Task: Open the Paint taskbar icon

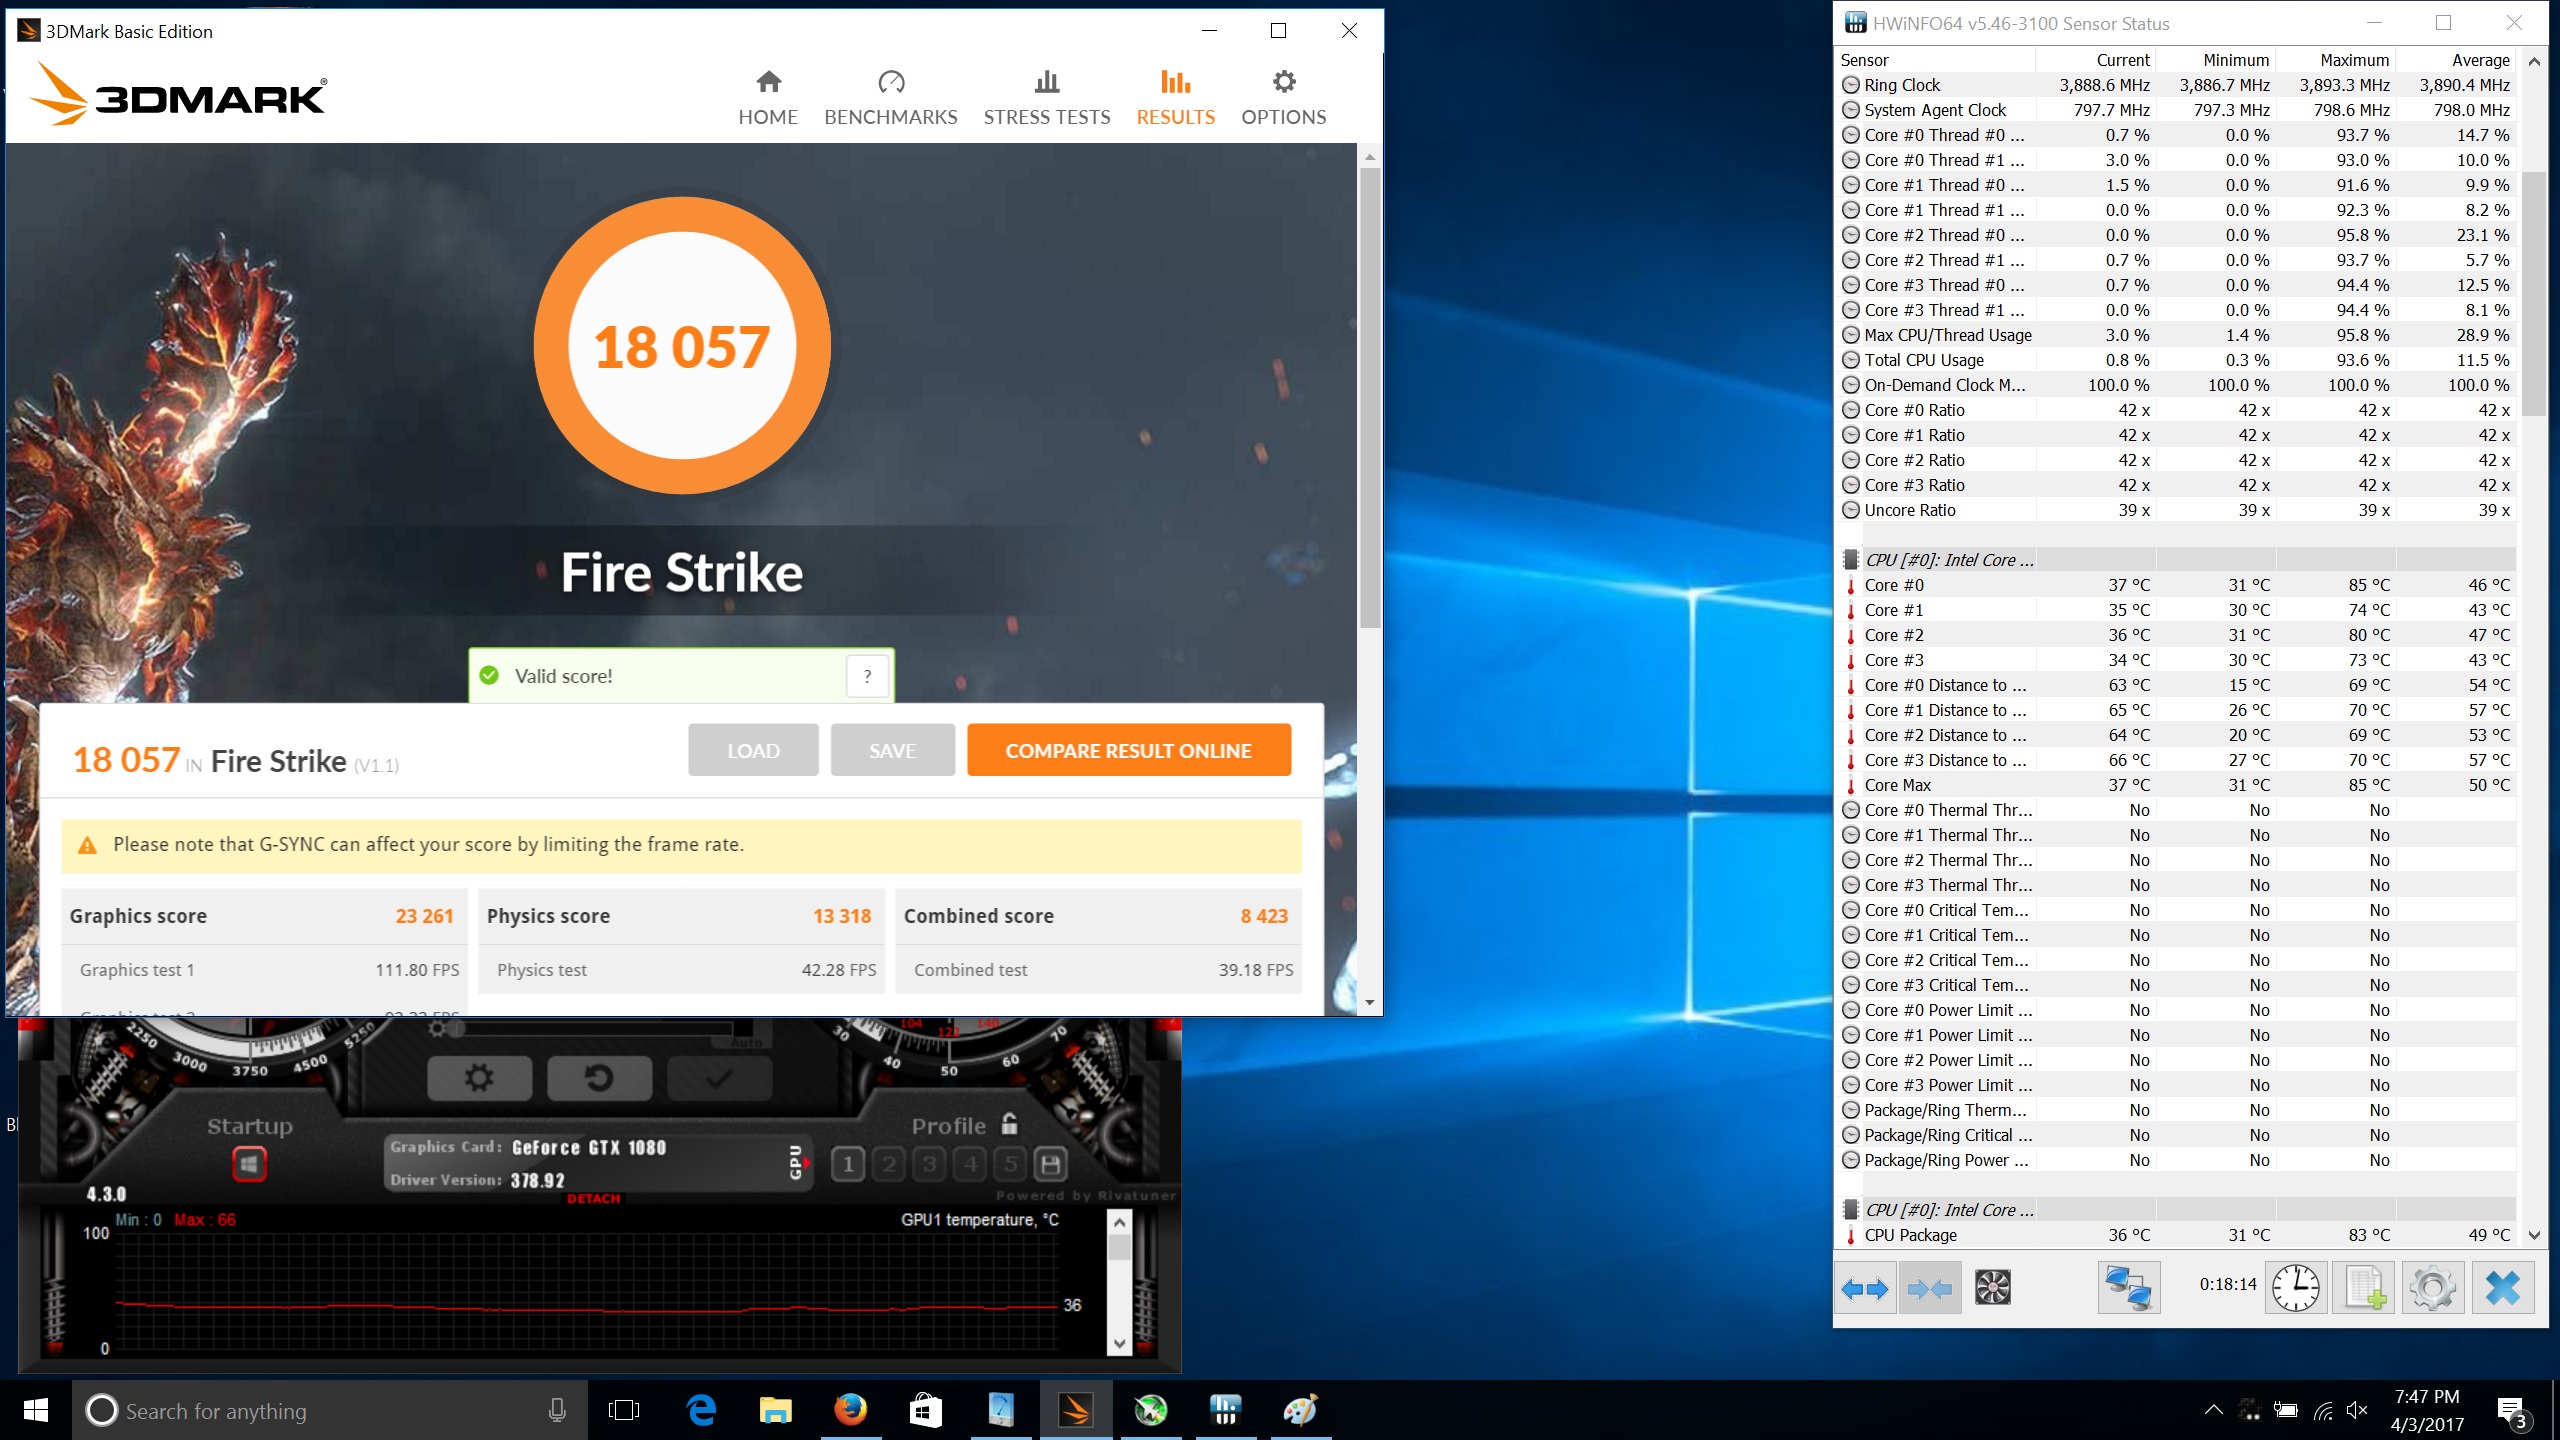Action: pos(1300,1411)
